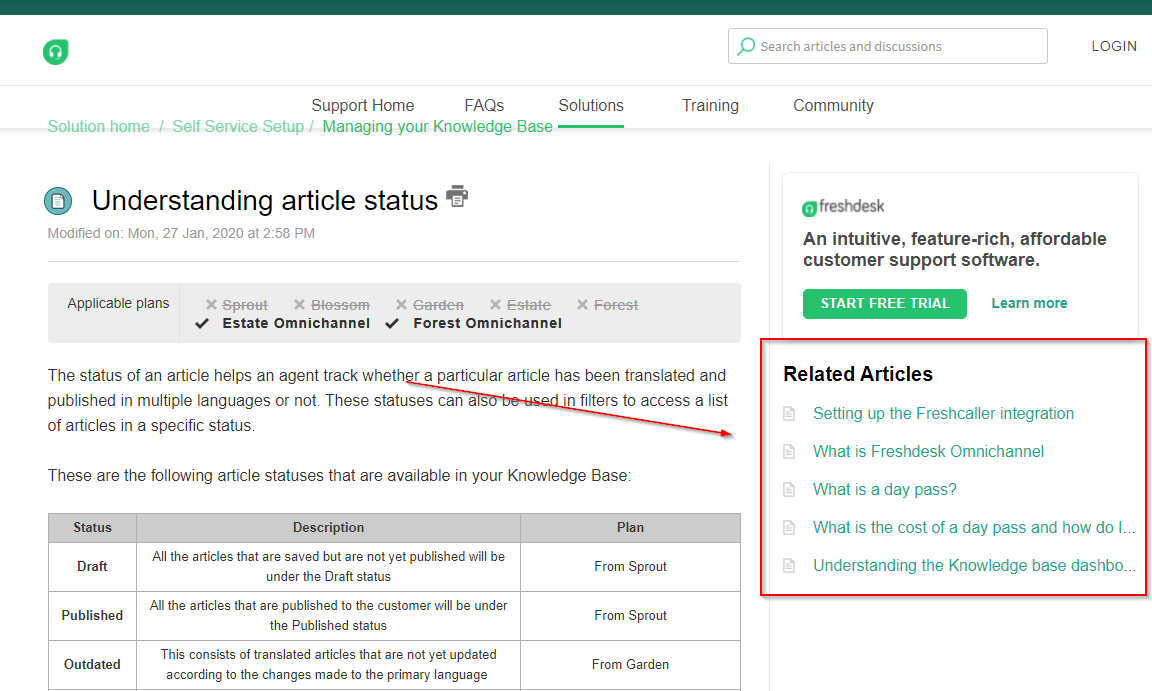
Task: Click the freshdesk logo in sidebar card
Action: (843, 207)
